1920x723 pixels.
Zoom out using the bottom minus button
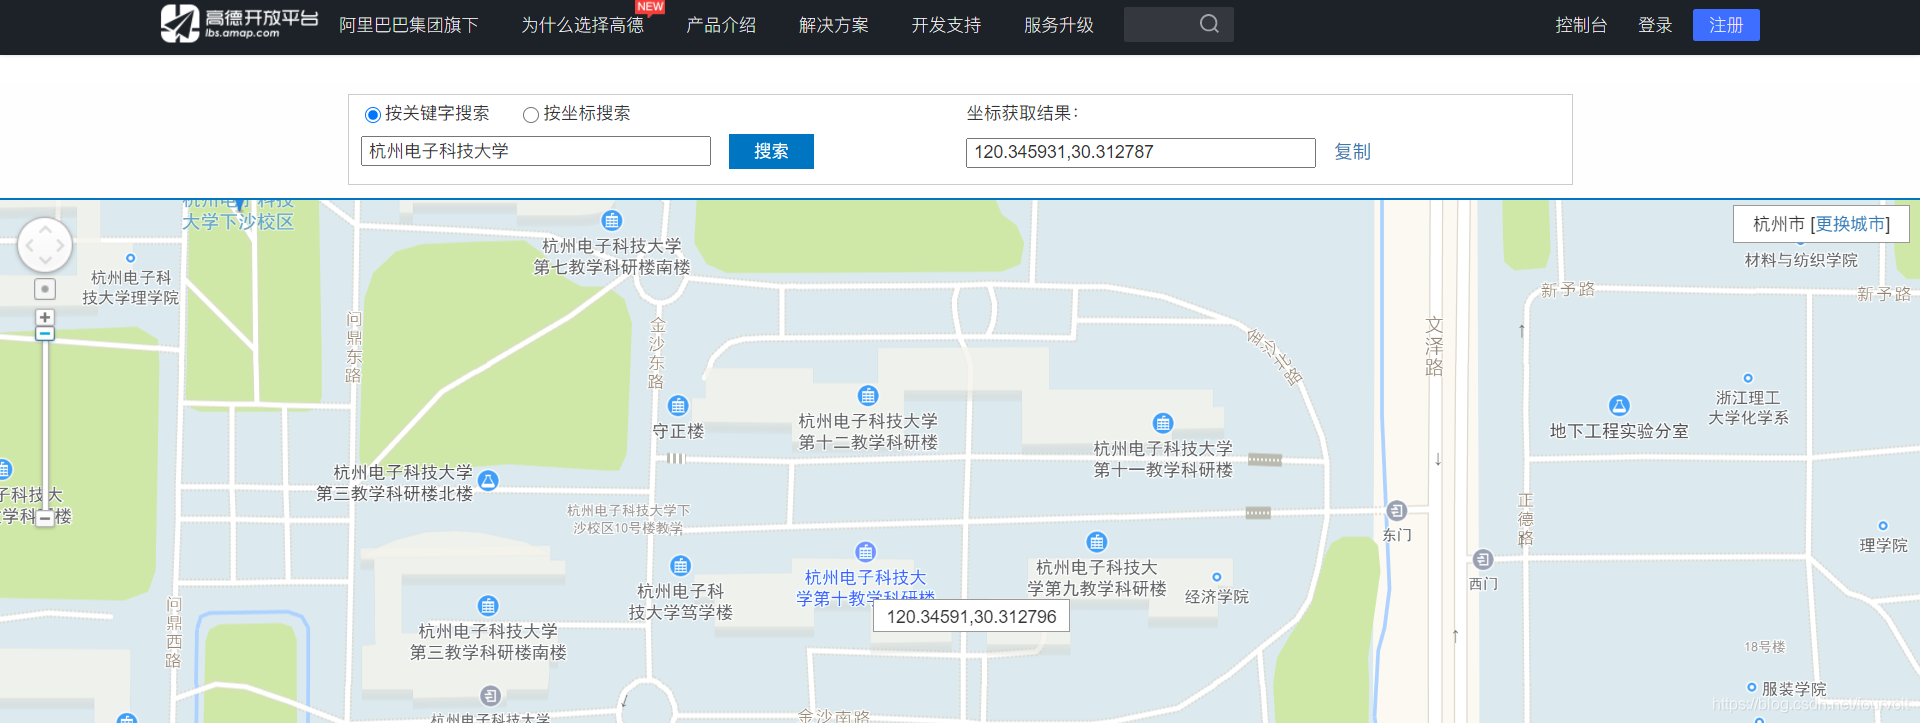(x=45, y=518)
